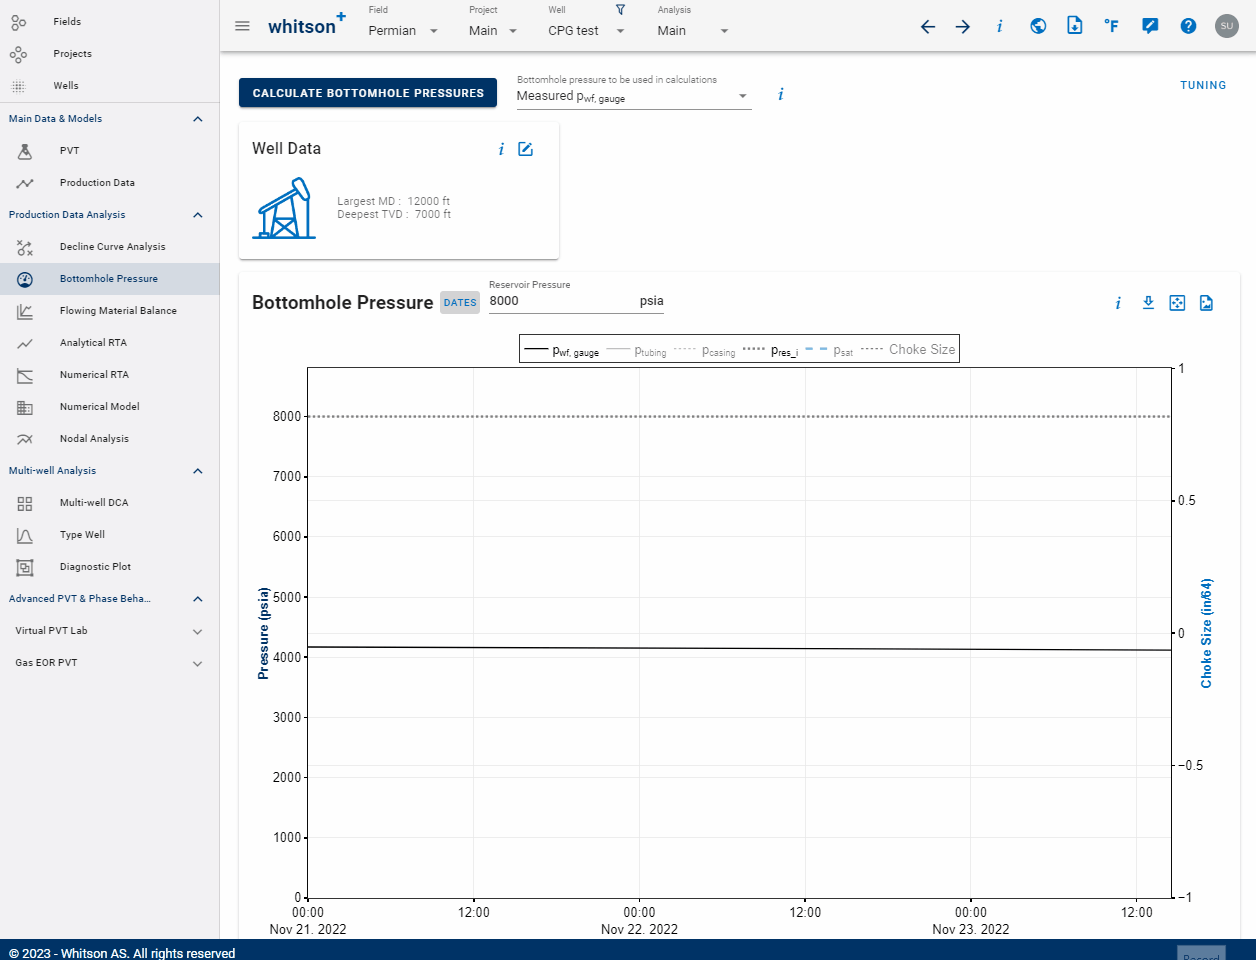Viewport: 1256px width, 960px height.
Task: Click the file download icon in top toolbar
Action: (1074, 26)
